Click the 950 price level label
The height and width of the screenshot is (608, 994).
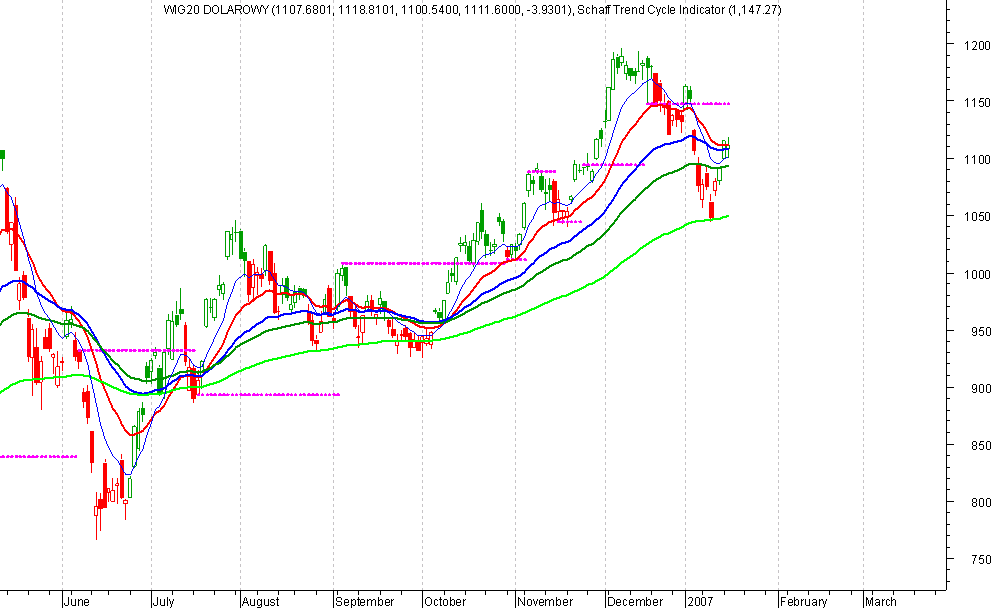click(980, 331)
